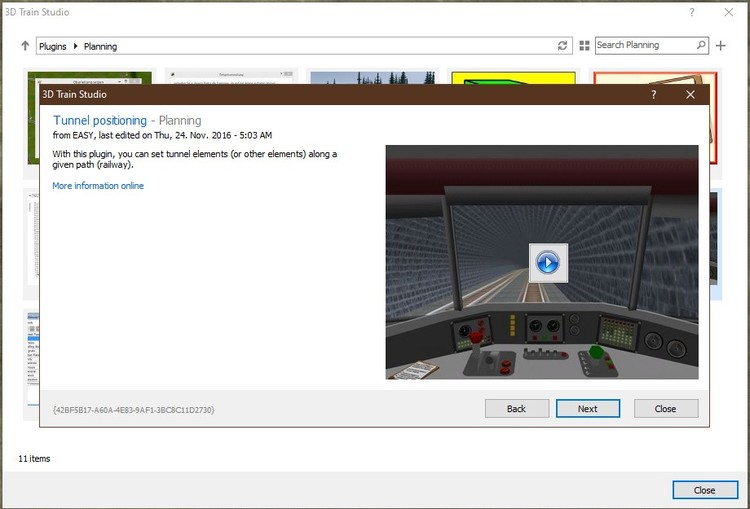The width and height of the screenshot is (750, 509).
Task: Click the search magnifier icon
Action: 701,45
